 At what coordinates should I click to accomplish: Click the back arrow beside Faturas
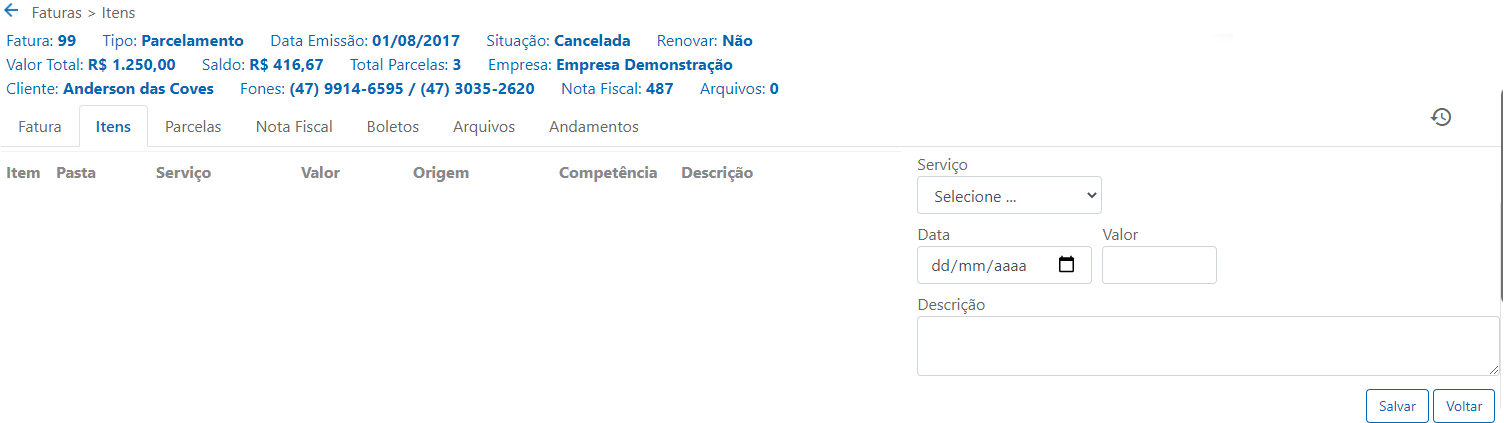pyautogui.click(x=12, y=12)
